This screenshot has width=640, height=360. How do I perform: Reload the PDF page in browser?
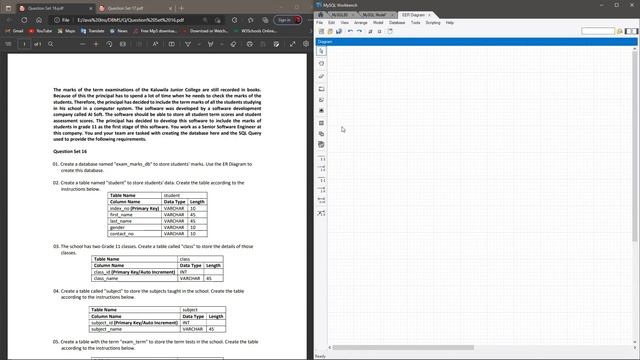(x=24, y=20)
